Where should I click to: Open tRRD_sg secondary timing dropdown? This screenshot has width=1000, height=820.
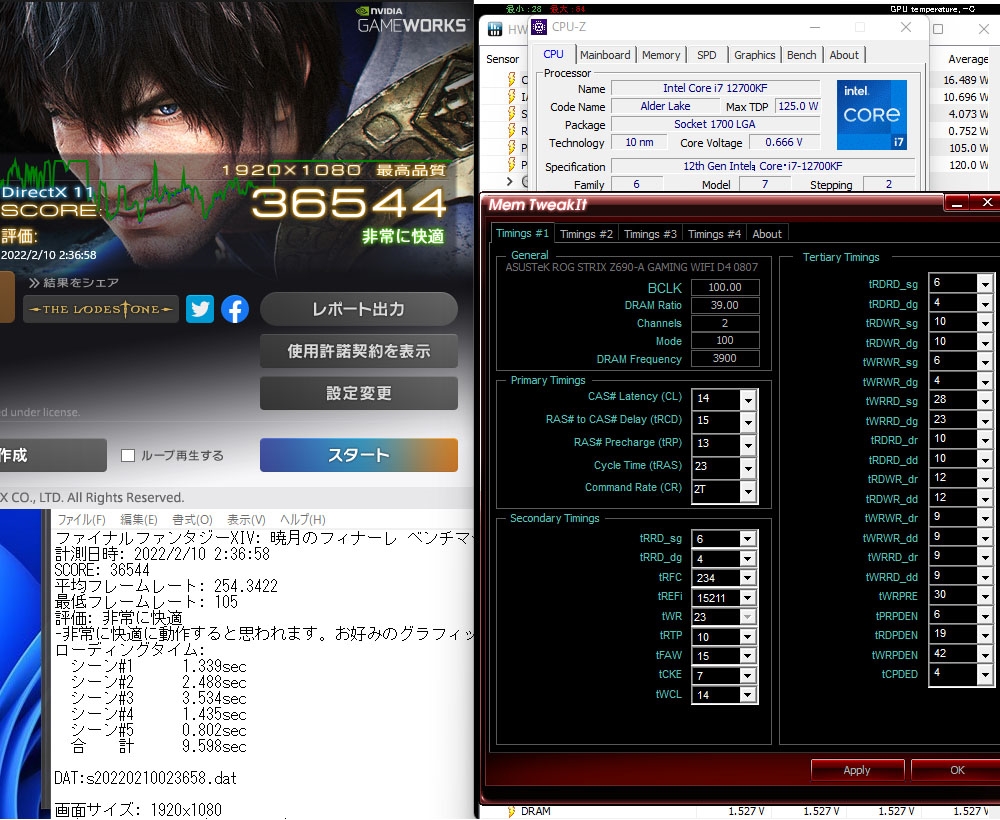pyautogui.click(x=748, y=539)
